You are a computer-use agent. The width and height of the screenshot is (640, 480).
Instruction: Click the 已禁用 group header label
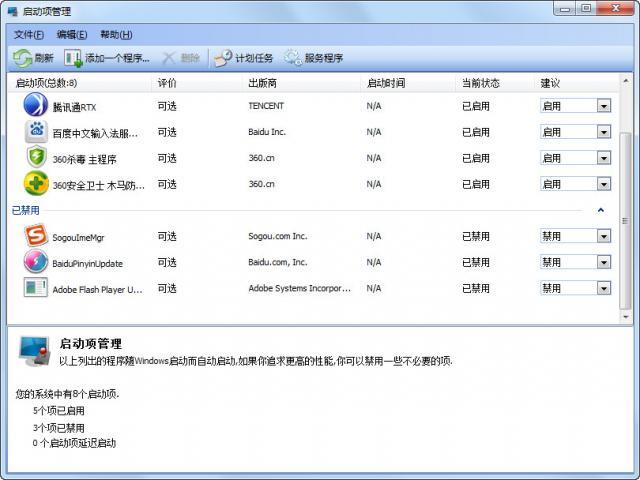coord(26,210)
